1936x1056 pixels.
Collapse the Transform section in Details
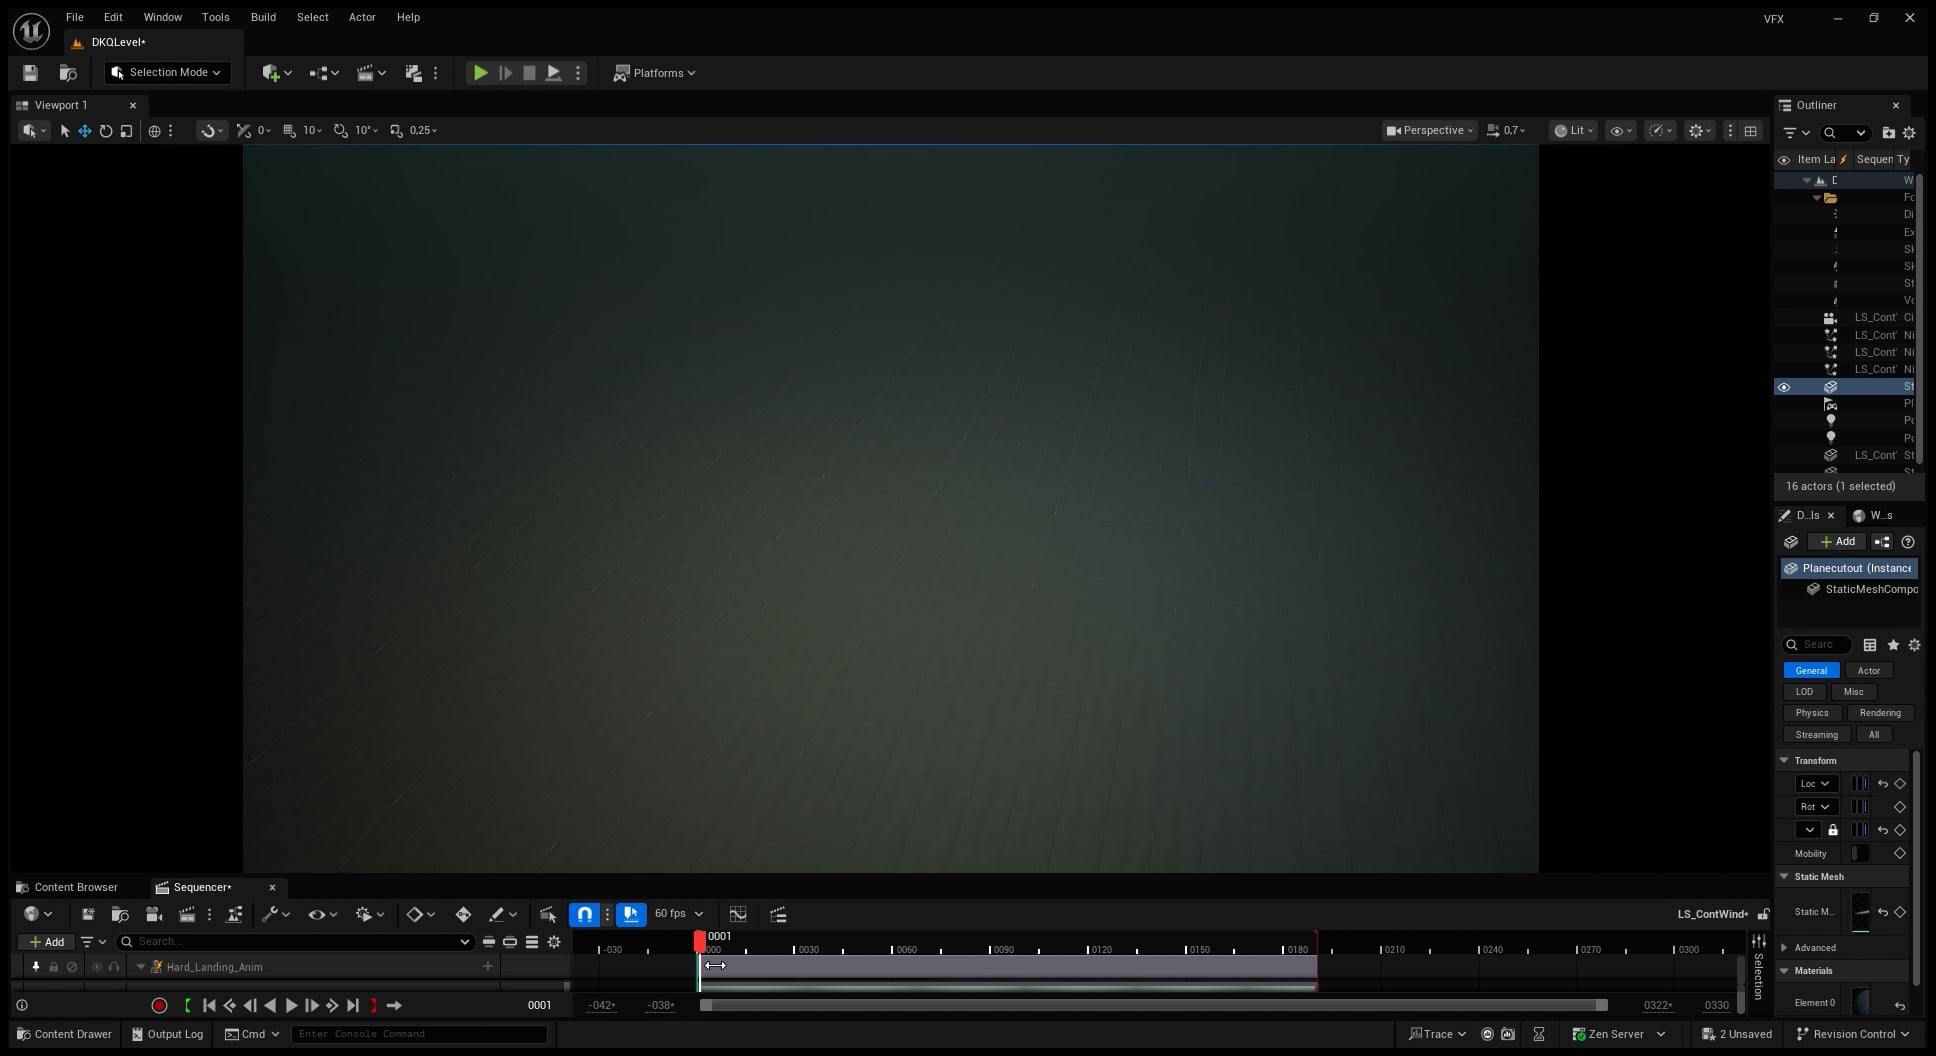click(x=1784, y=761)
